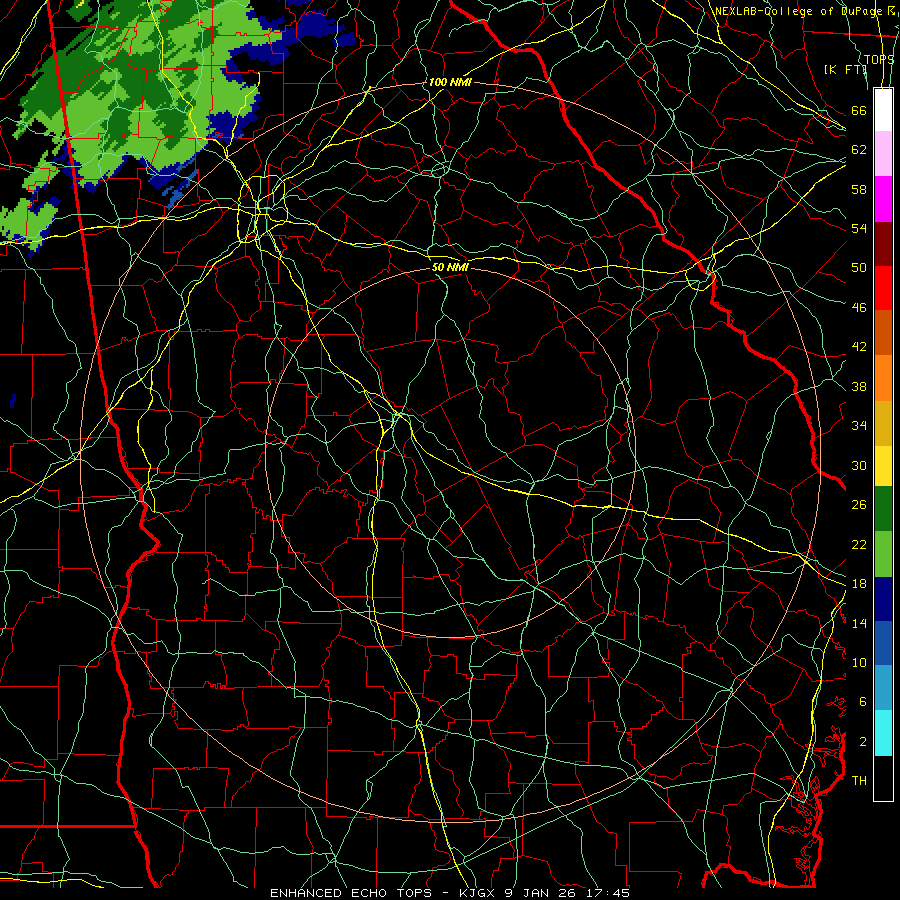Click the yellow 34 K FT legend swatch
The image size is (900, 900).
click(x=883, y=465)
